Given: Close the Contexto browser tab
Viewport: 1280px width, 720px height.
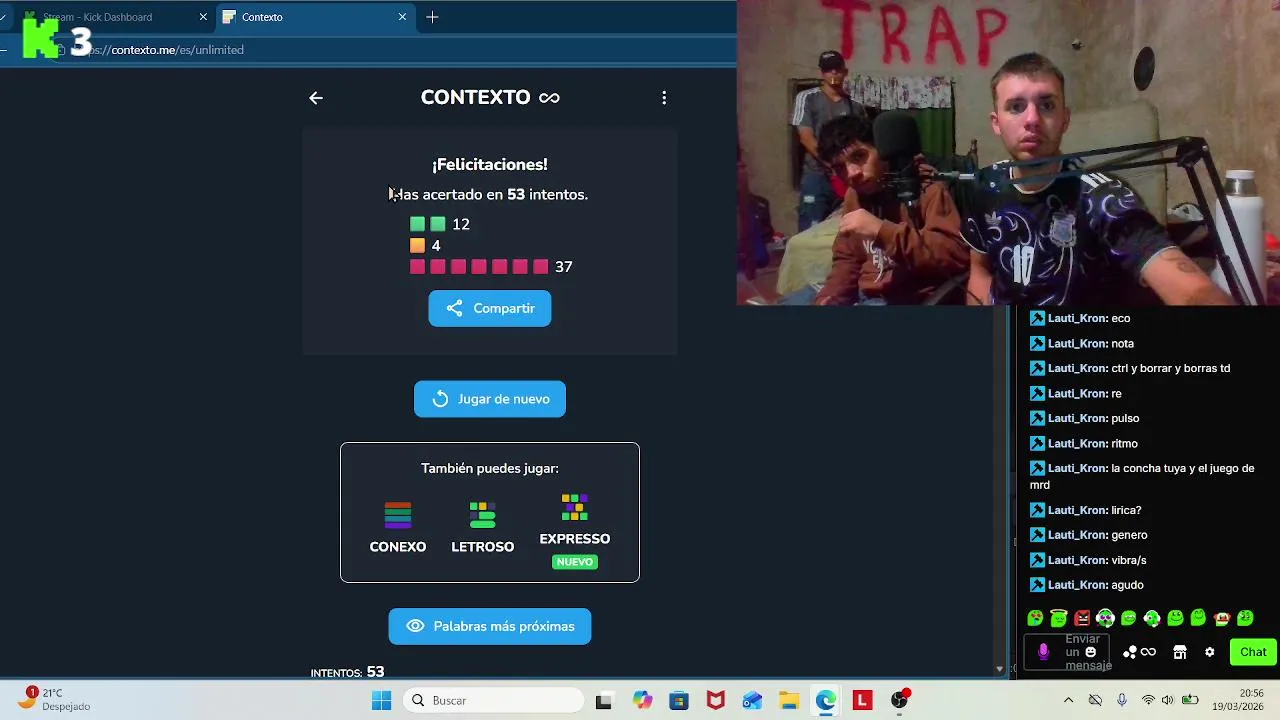Looking at the screenshot, I should click(x=403, y=17).
